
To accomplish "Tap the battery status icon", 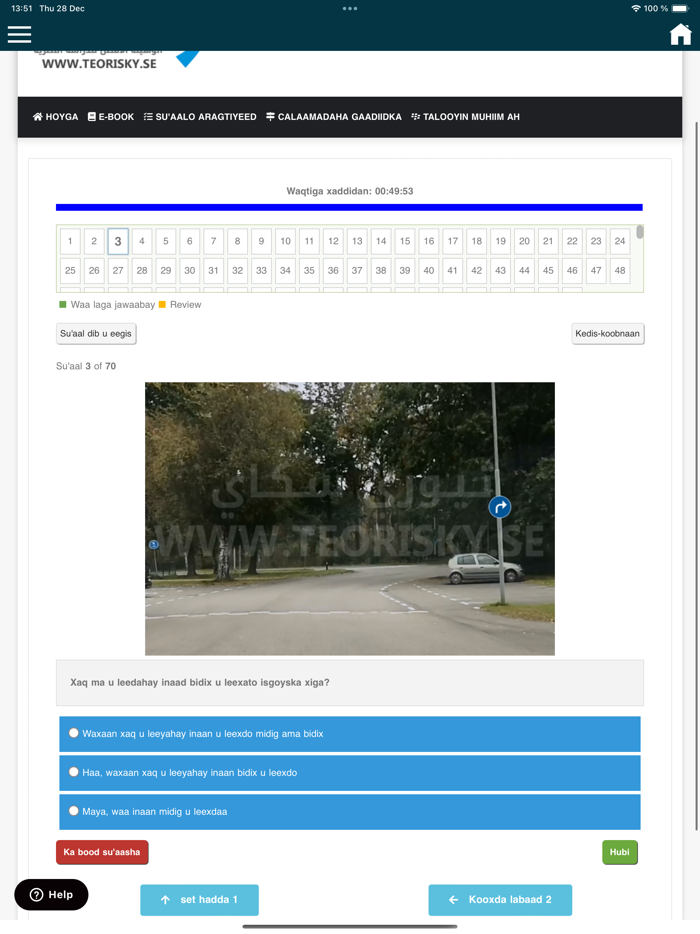I will pyautogui.click(x=680, y=8).
